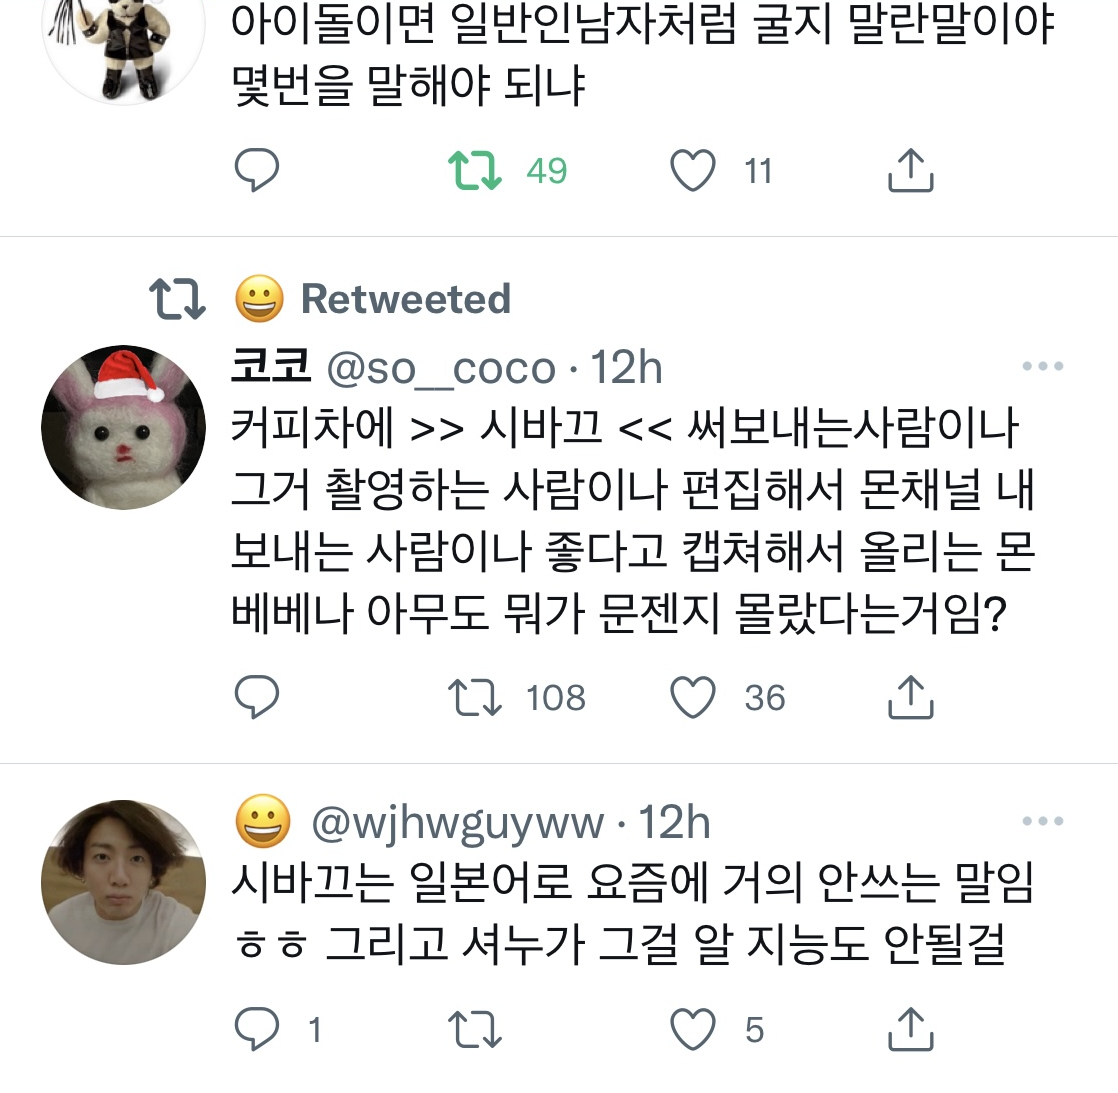Share the wjhwguyww tweet

[911, 1029]
